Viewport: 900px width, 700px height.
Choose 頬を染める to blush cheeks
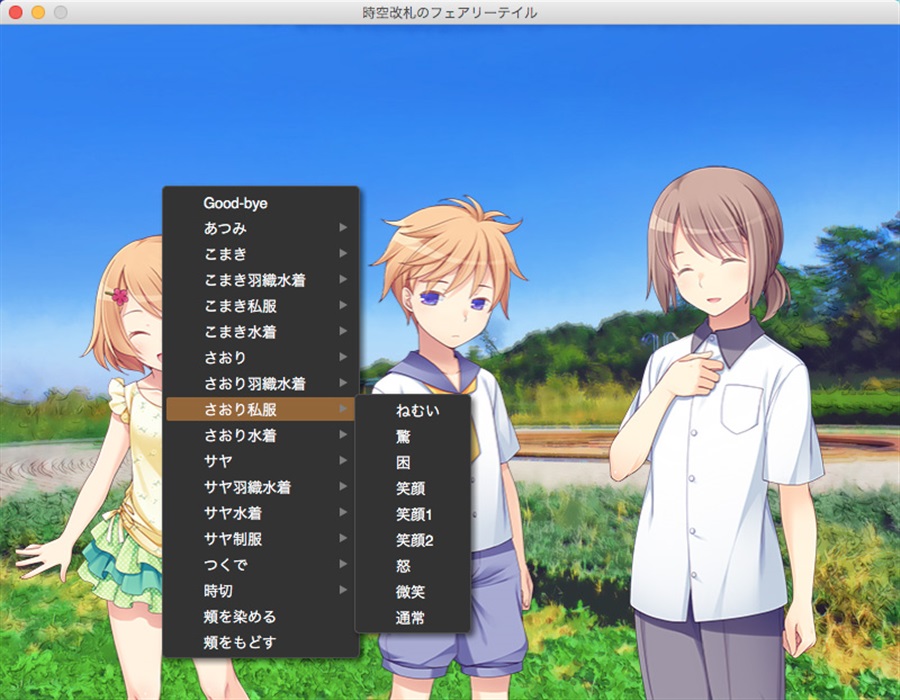tap(261, 616)
